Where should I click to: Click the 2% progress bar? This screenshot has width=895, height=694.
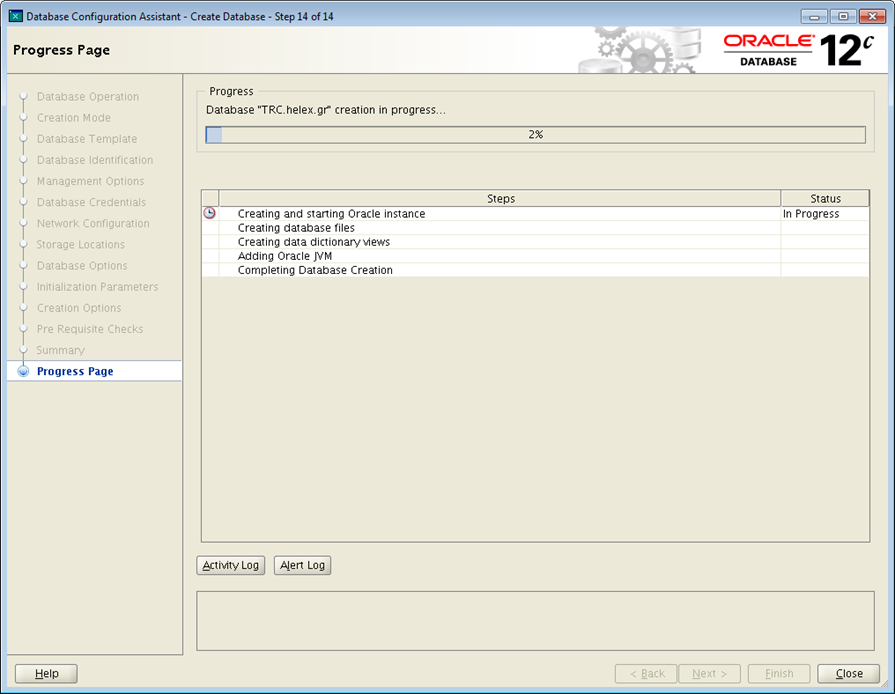[535, 135]
